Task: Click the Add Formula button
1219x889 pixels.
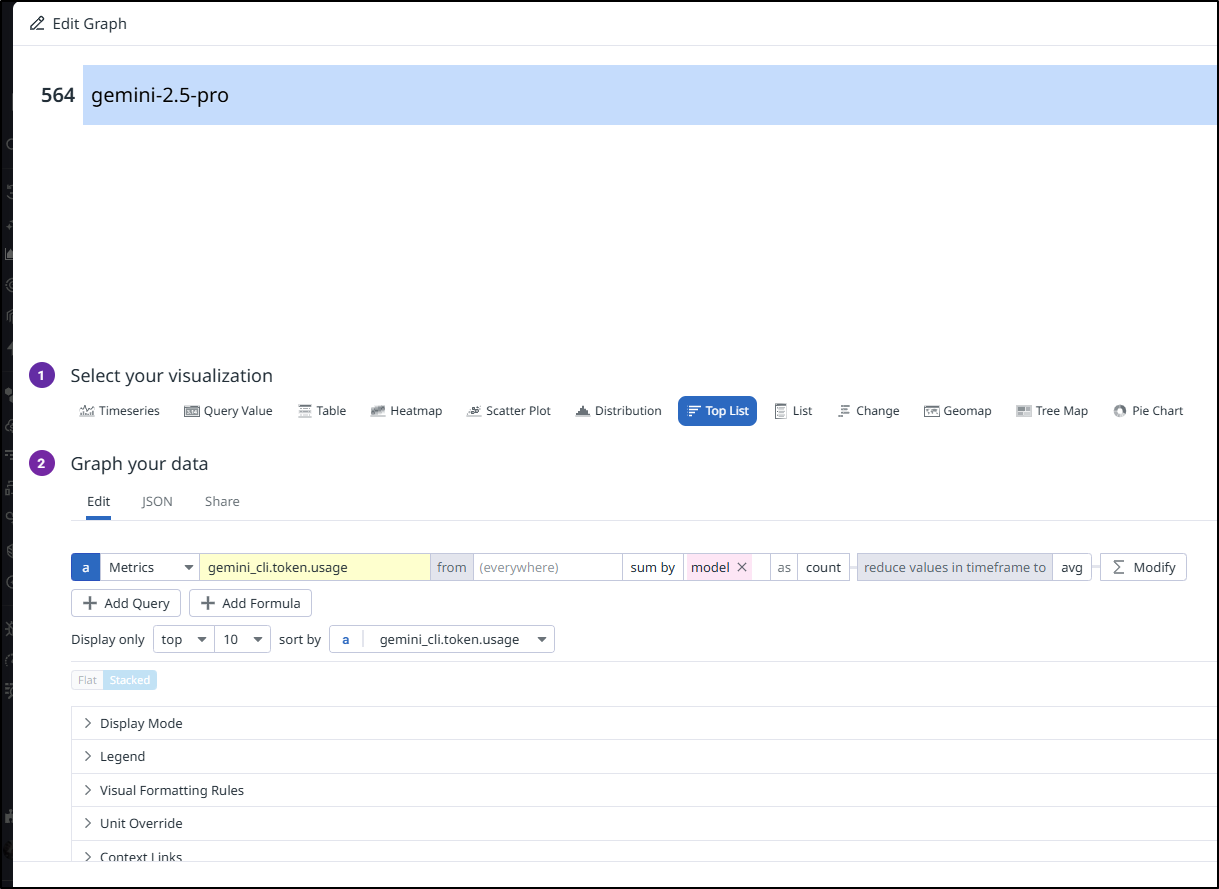Action: tap(251, 603)
